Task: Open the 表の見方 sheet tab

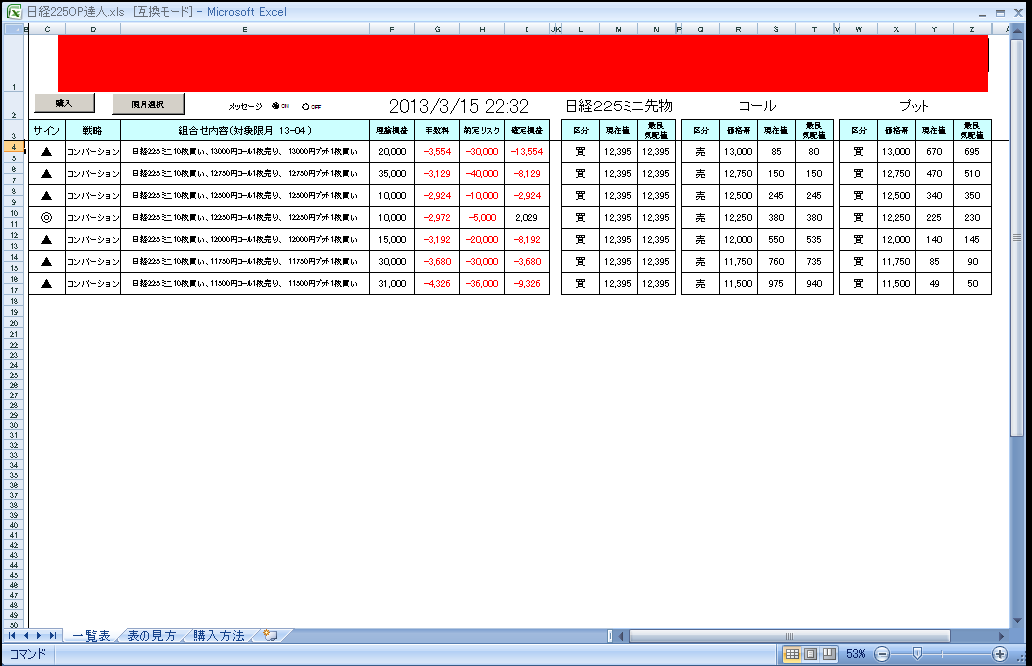Action: [x=151, y=636]
